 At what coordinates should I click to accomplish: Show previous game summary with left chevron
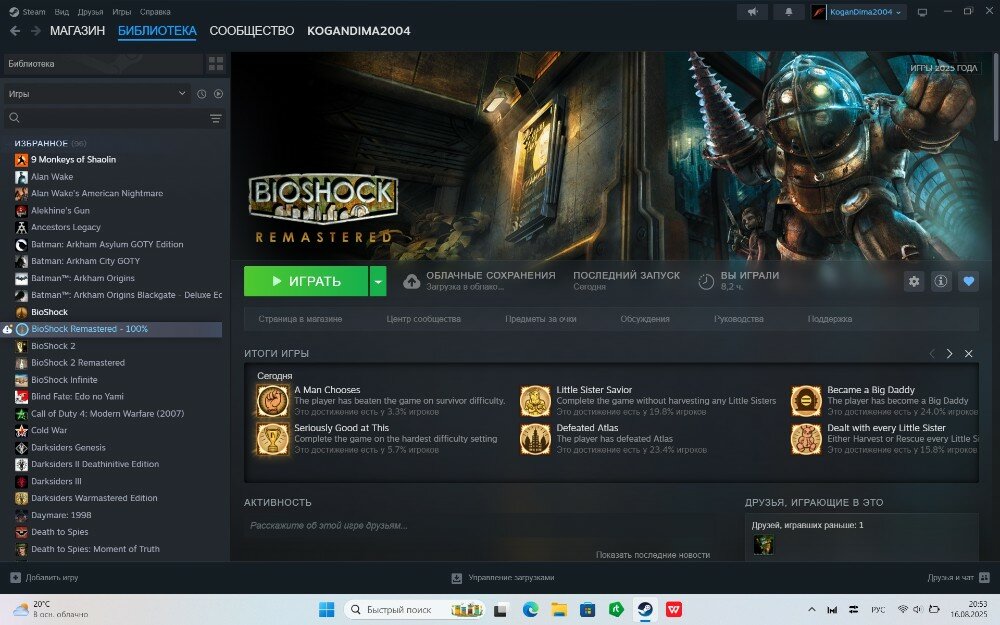click(932, 353)
